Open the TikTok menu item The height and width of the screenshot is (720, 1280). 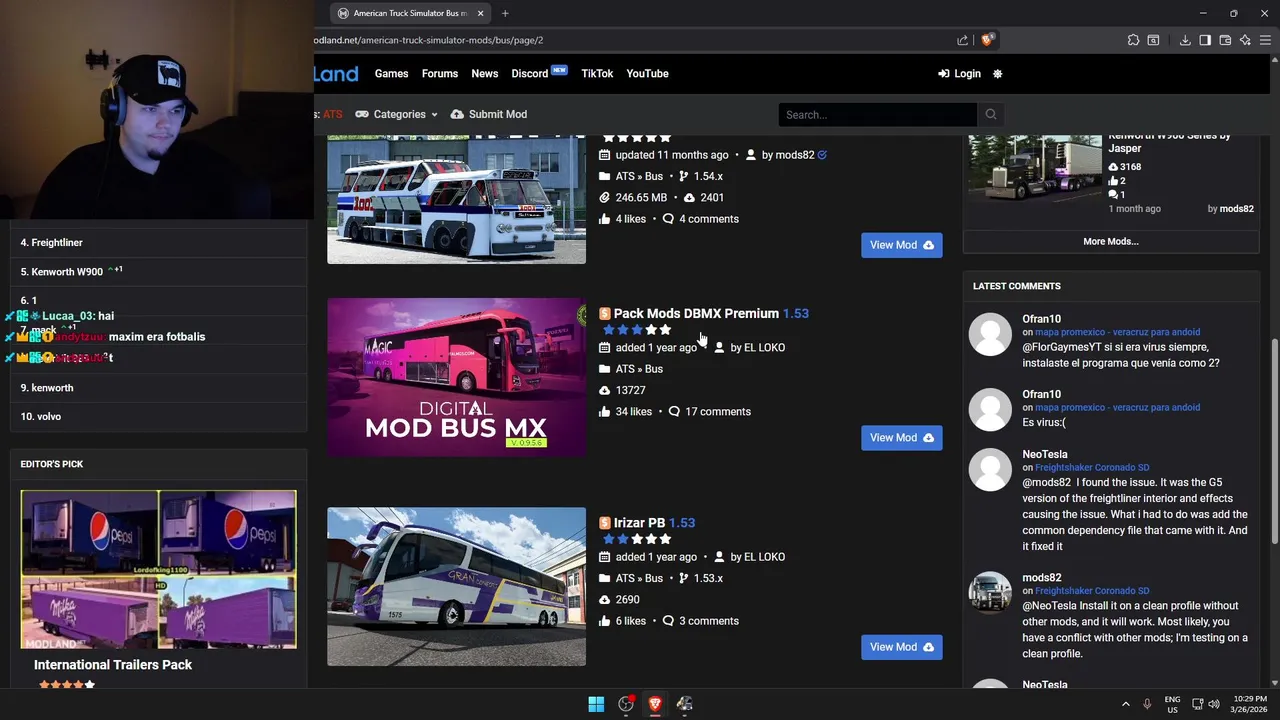tap(597, 74)
